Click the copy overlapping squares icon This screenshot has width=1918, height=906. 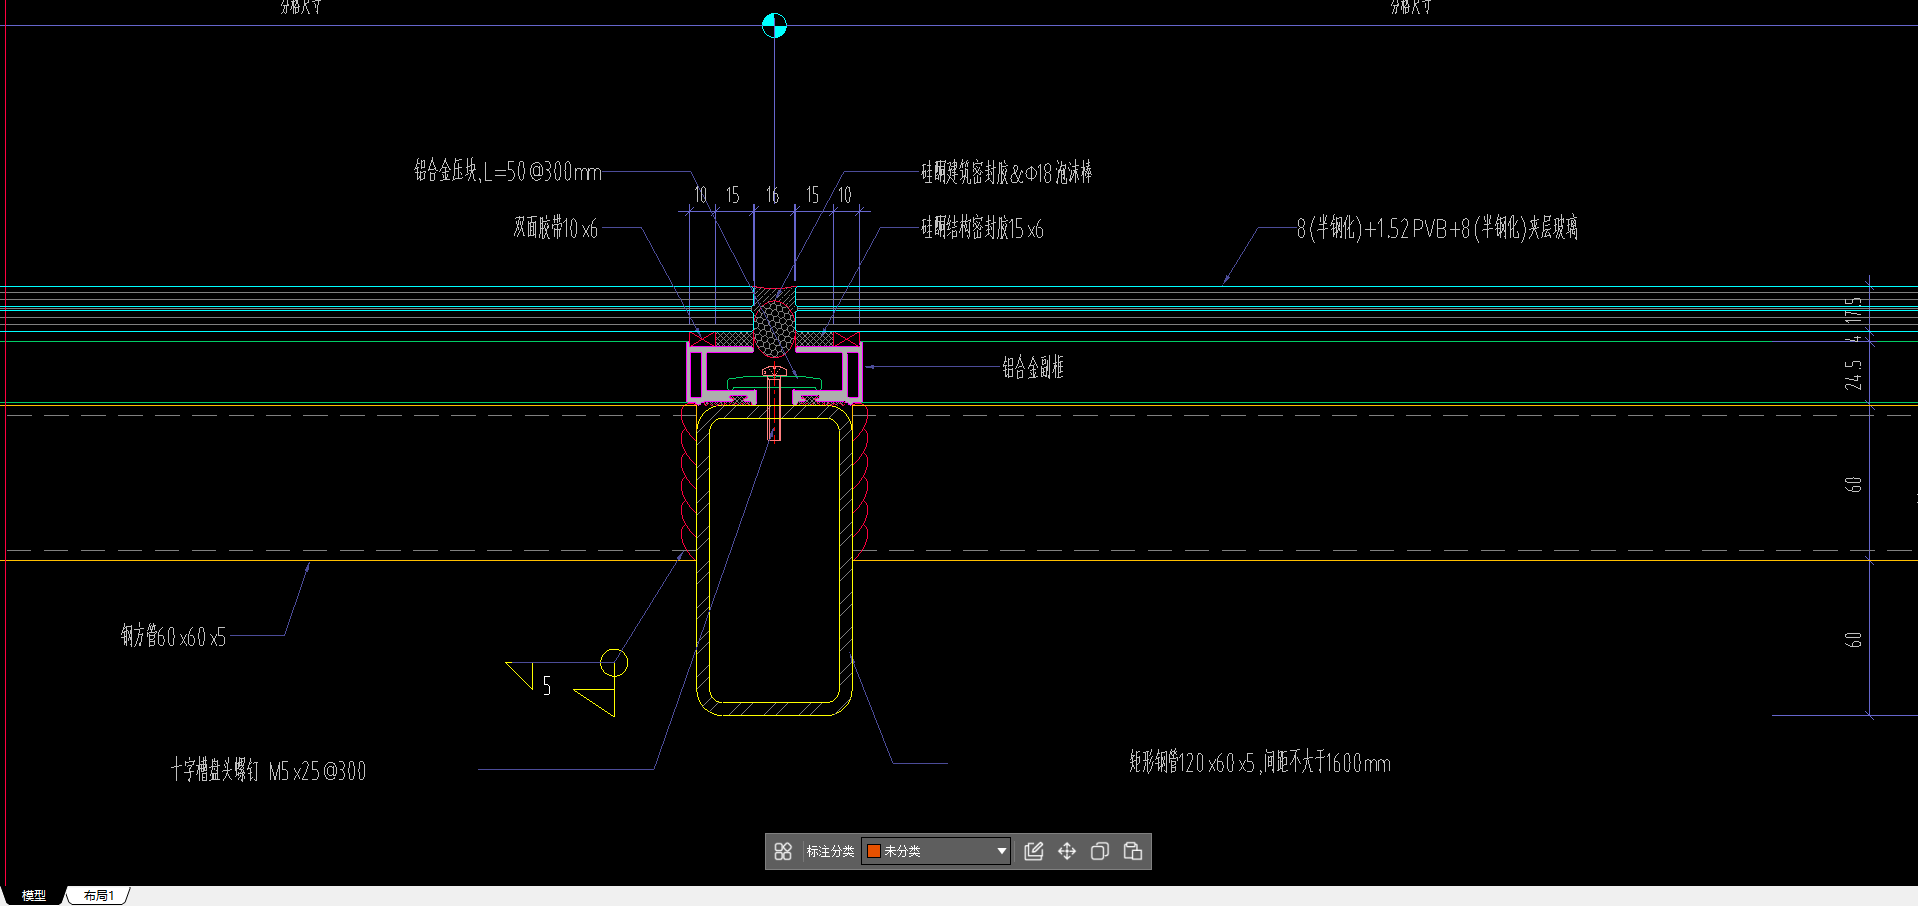point(1100,851)
